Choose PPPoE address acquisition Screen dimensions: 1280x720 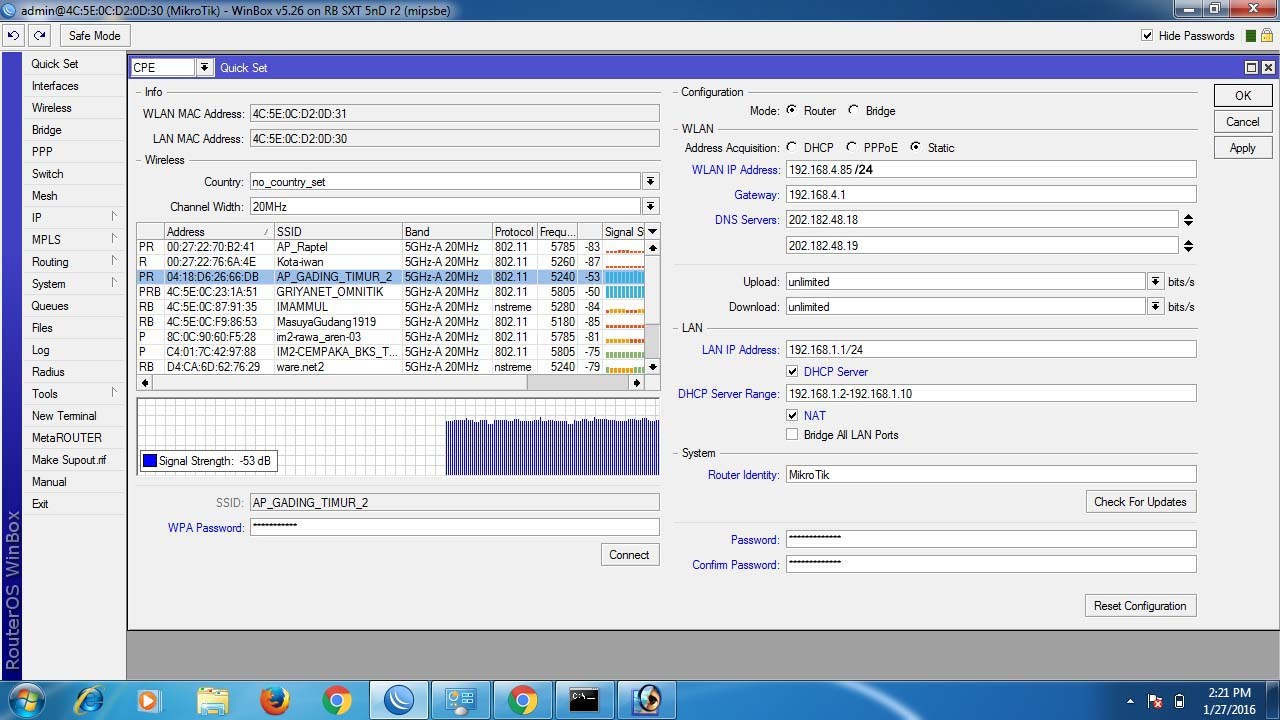tap(852, 147)
